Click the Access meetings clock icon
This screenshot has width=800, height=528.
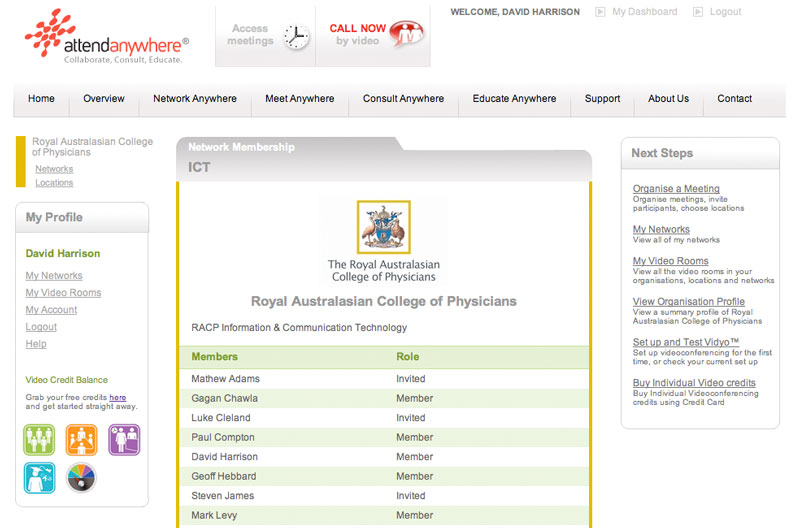[296, 37]
